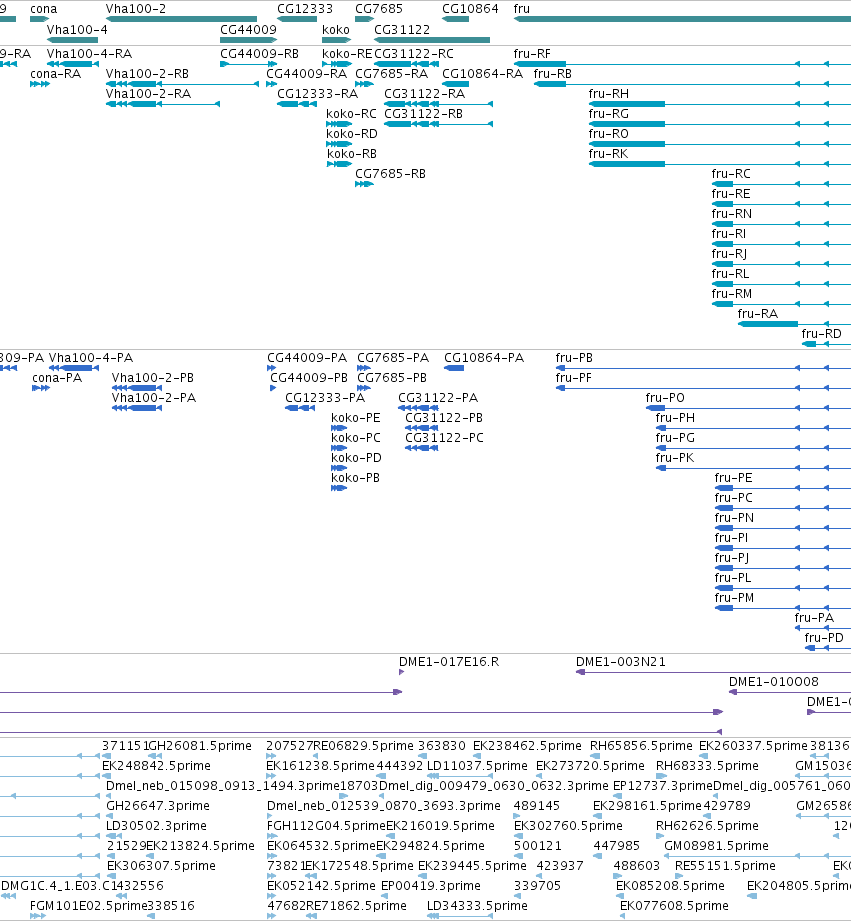Select EST EK248842.5prime label
This screenshot has height=921, width=851.
[x=156, y=765]
